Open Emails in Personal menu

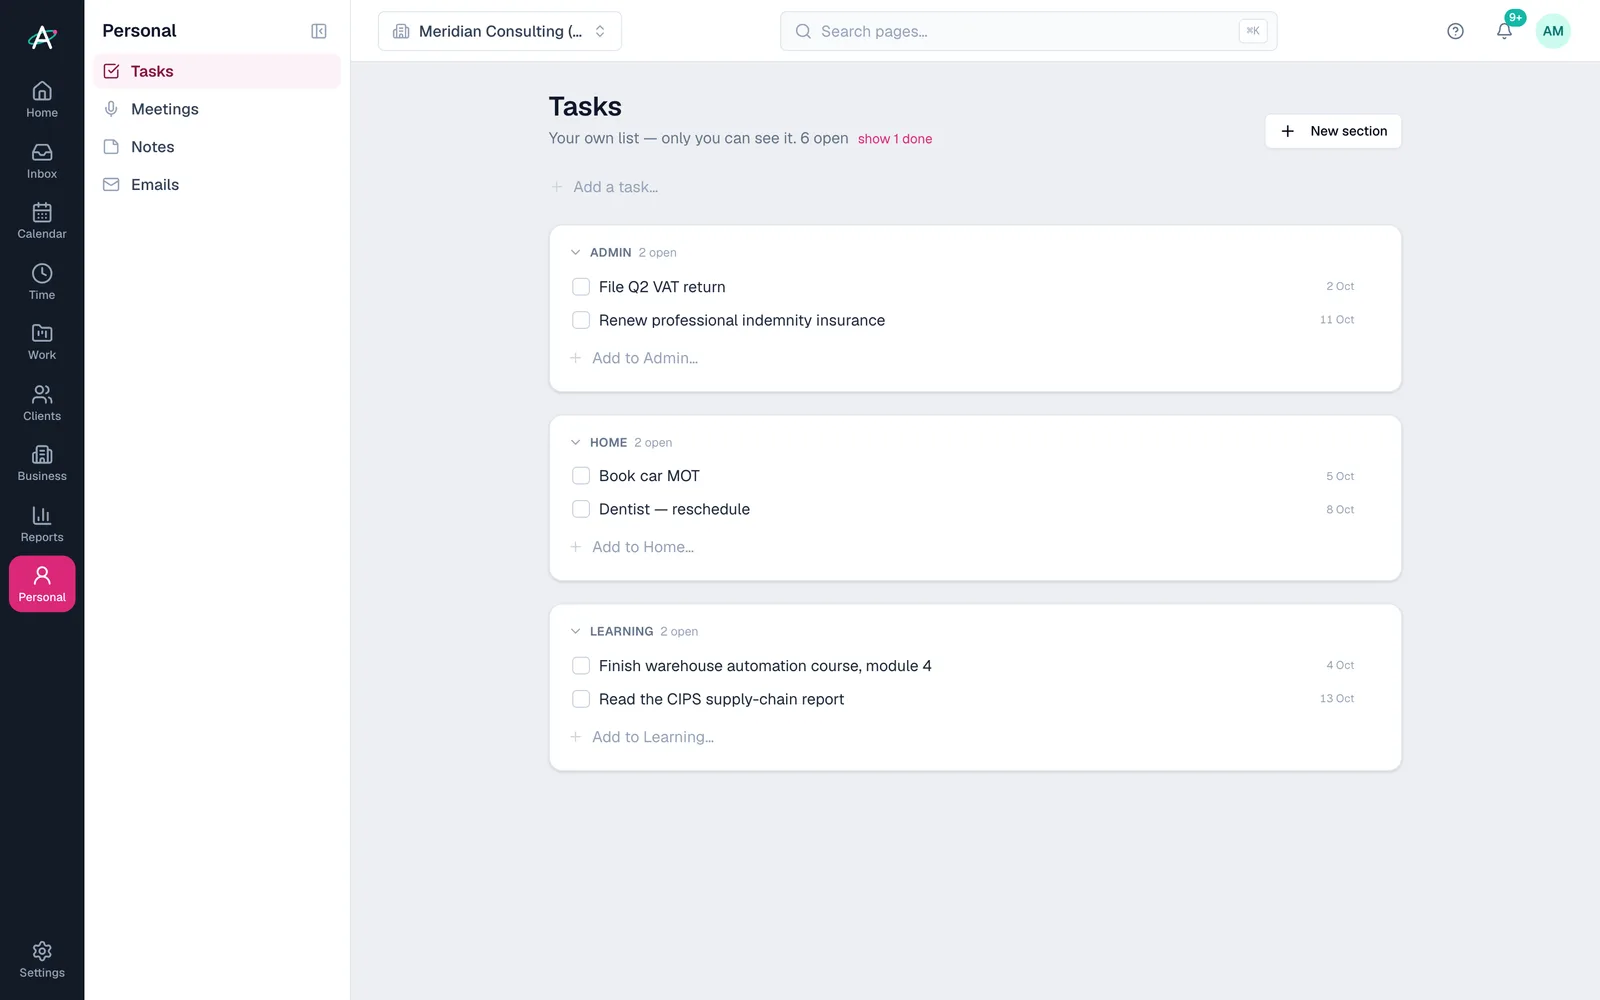(x=217, y=185)
